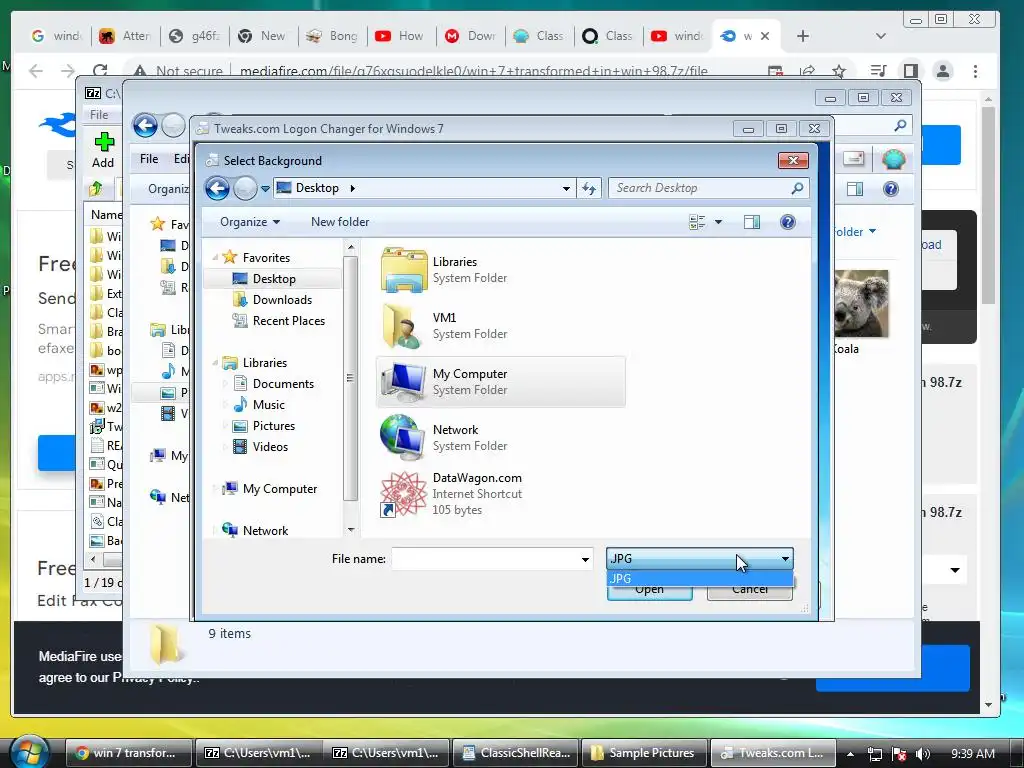Click the File name input field

pyautogui.click(x=485, y=559)
